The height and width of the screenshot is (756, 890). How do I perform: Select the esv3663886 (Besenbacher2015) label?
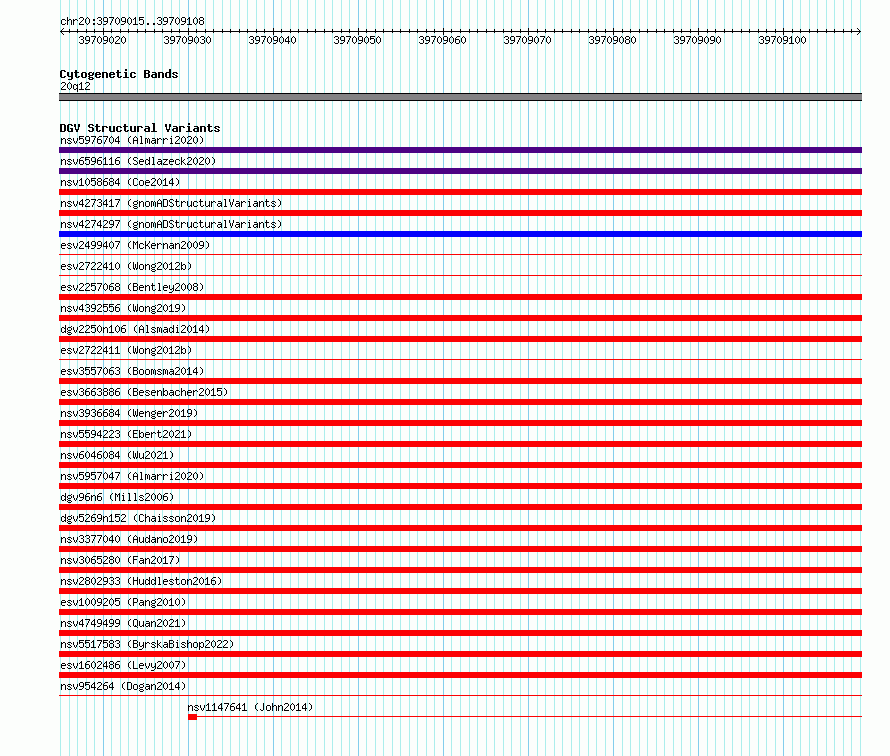(x=144, y=392)
